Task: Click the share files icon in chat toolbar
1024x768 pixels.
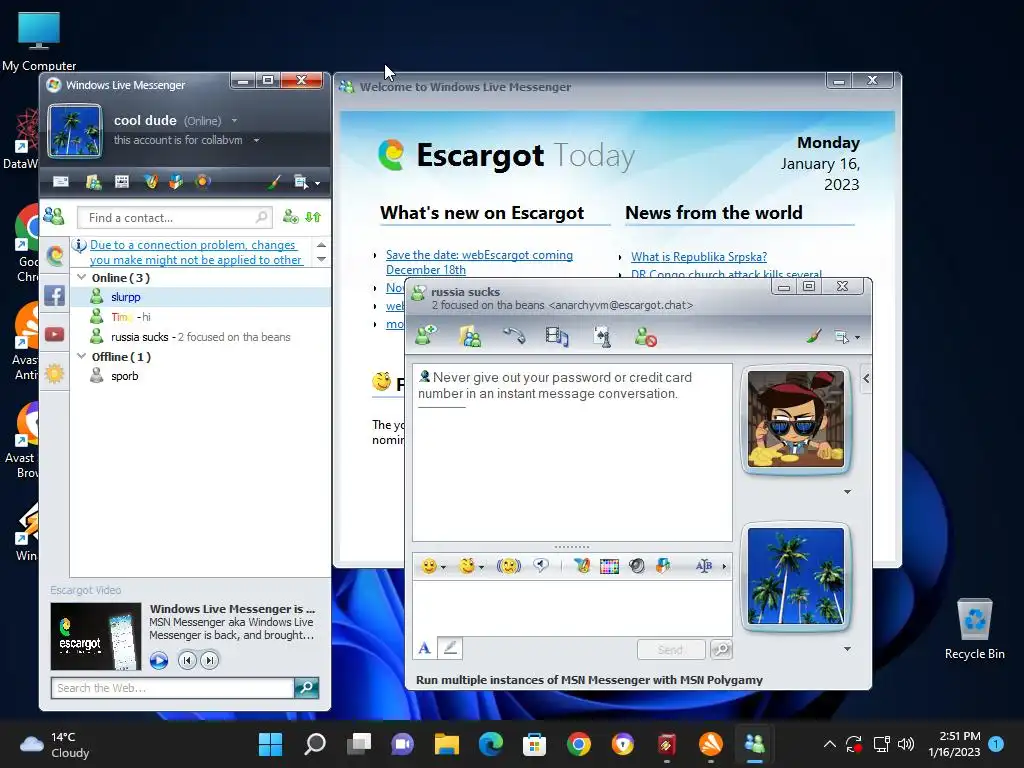Action: 470,336
